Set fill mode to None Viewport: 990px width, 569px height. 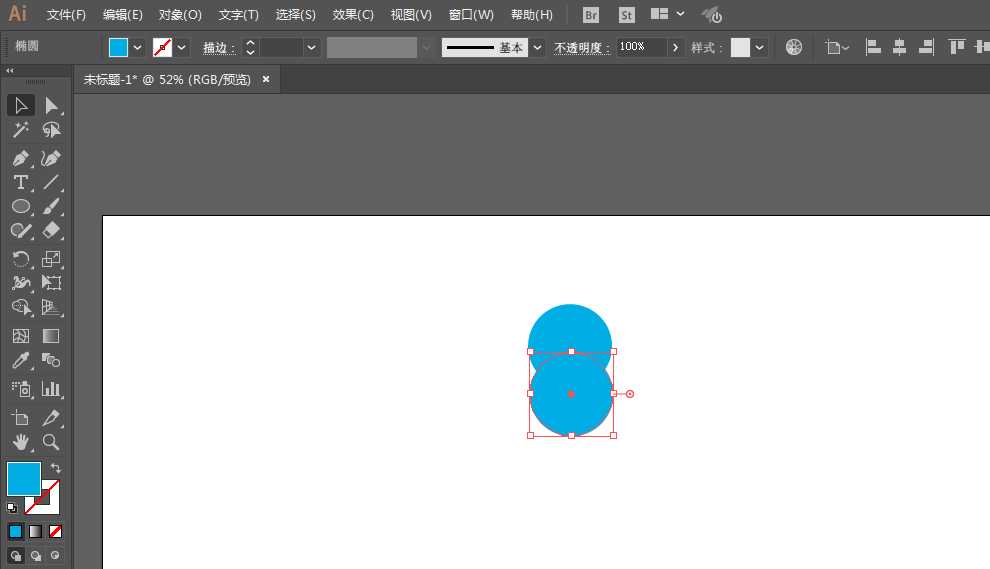click(56, 532)
